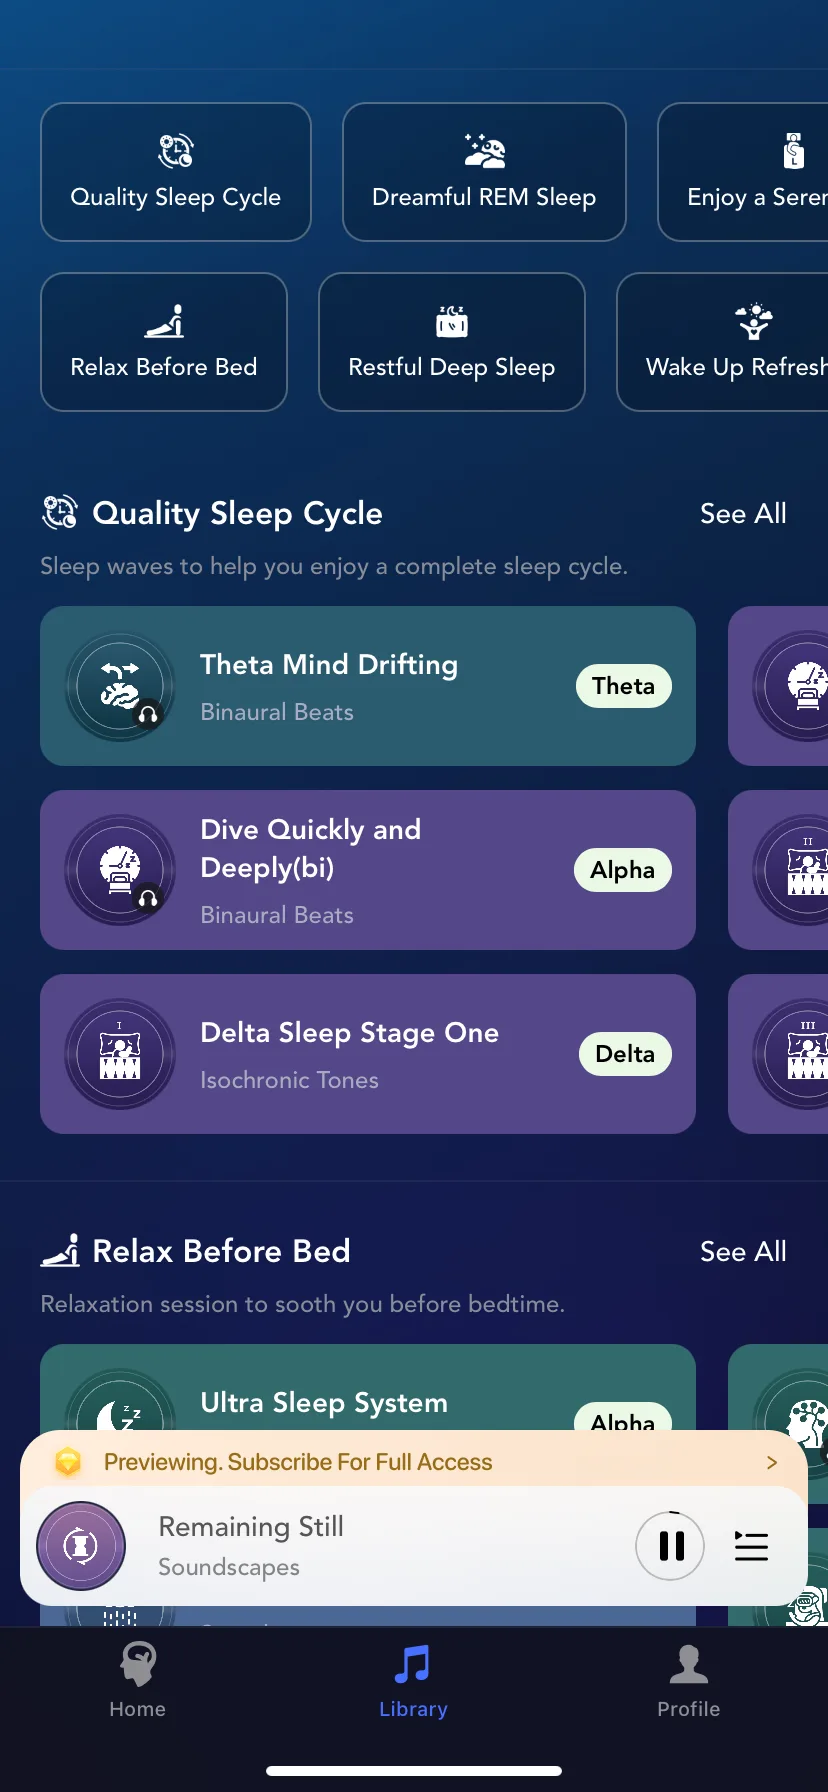The height and width of the screenshot is (1792, 828).
Task: Pause the Remaining Still soundscape
Action: click(x=671, y=1546)
